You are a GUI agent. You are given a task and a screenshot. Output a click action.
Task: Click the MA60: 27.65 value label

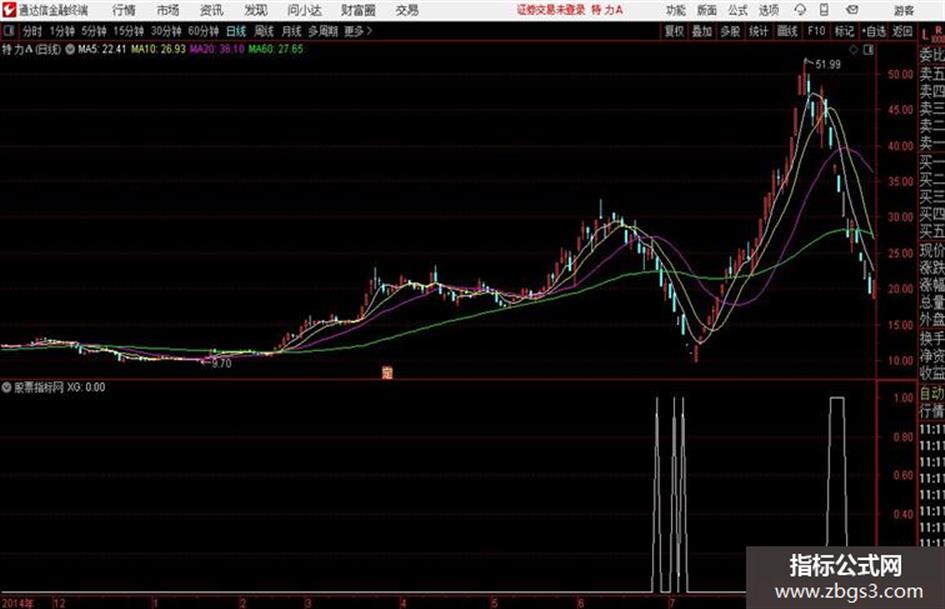pyautogui.click(x=276, y=49)
